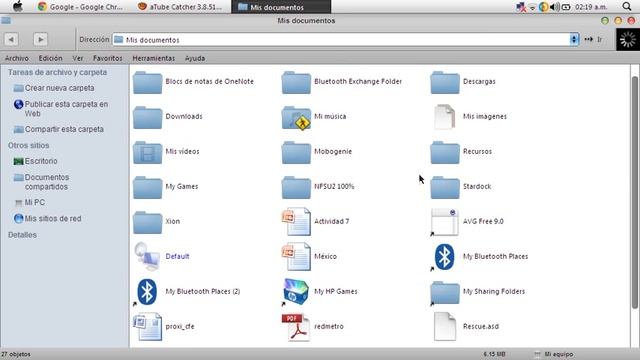The width and height of the screenshot is (640, 360).
Task: Open the Ayuda menu
Action: pyautogui.click(x=195, y=58)
